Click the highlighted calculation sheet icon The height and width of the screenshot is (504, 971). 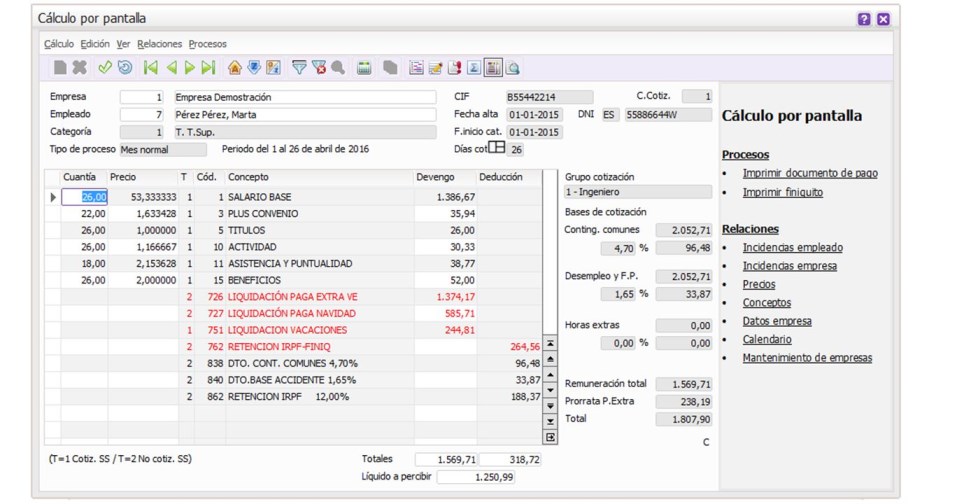(x=493, y=67)
